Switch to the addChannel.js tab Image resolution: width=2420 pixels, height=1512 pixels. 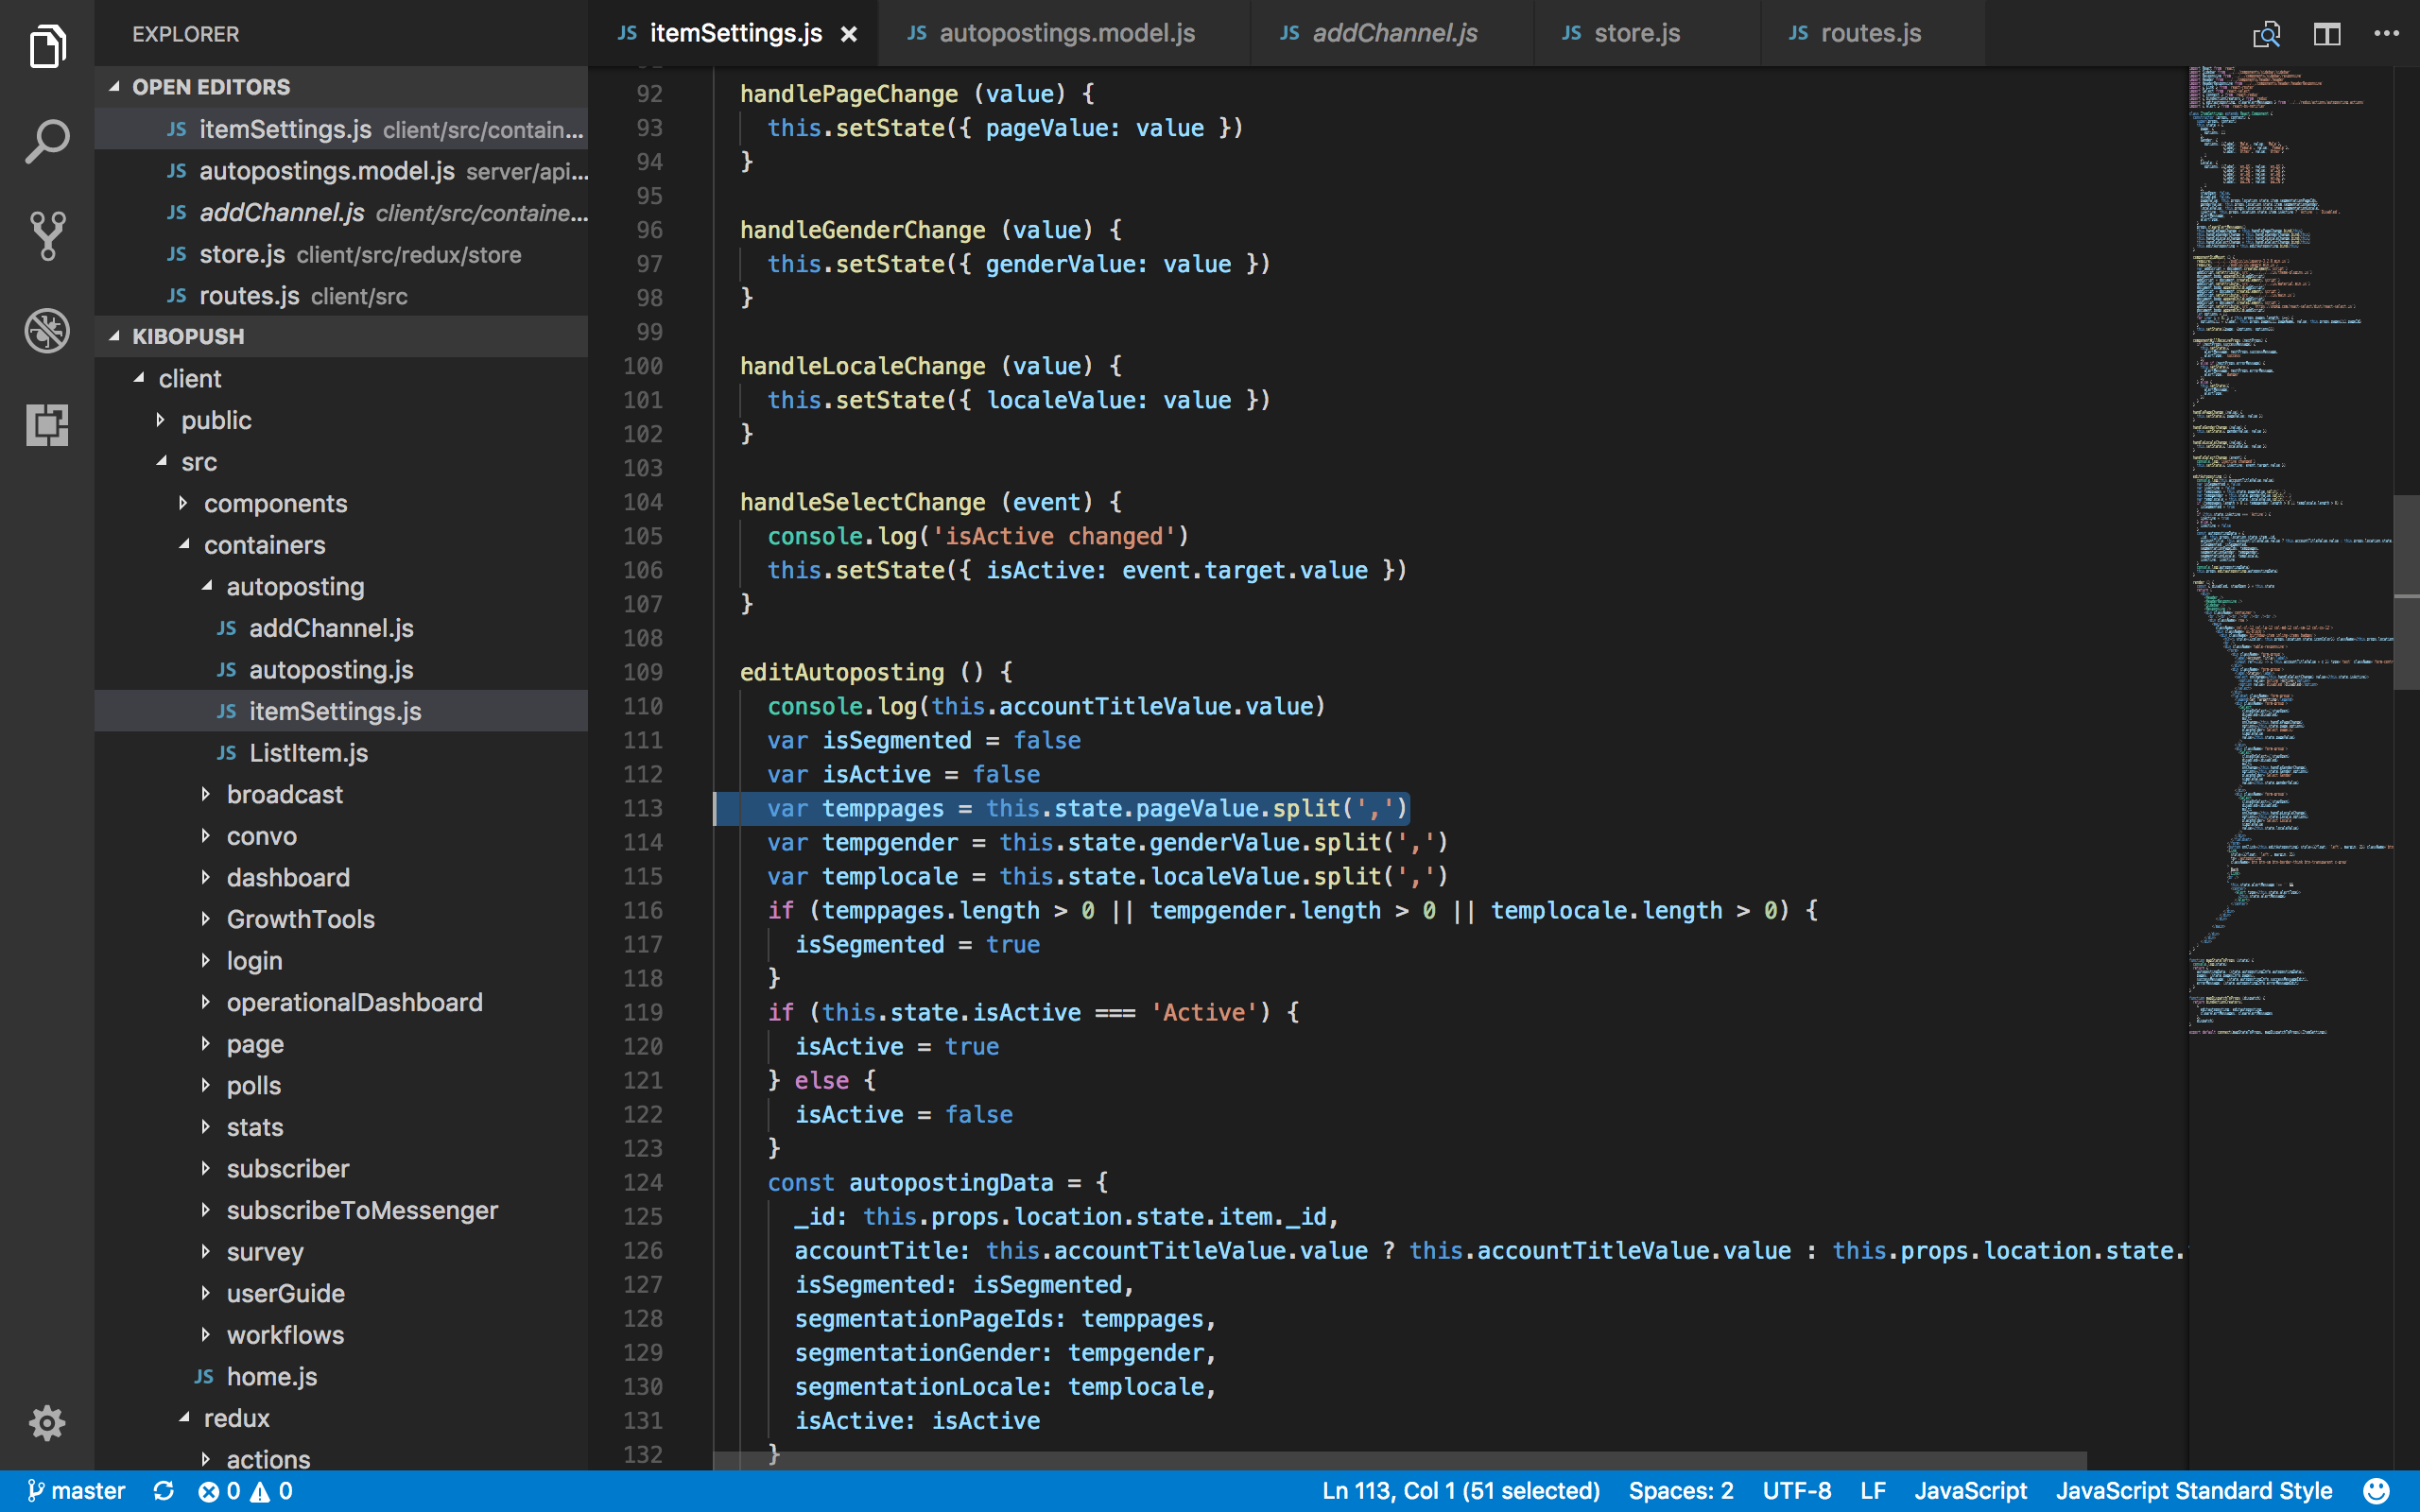click(x=1391, y=33)
